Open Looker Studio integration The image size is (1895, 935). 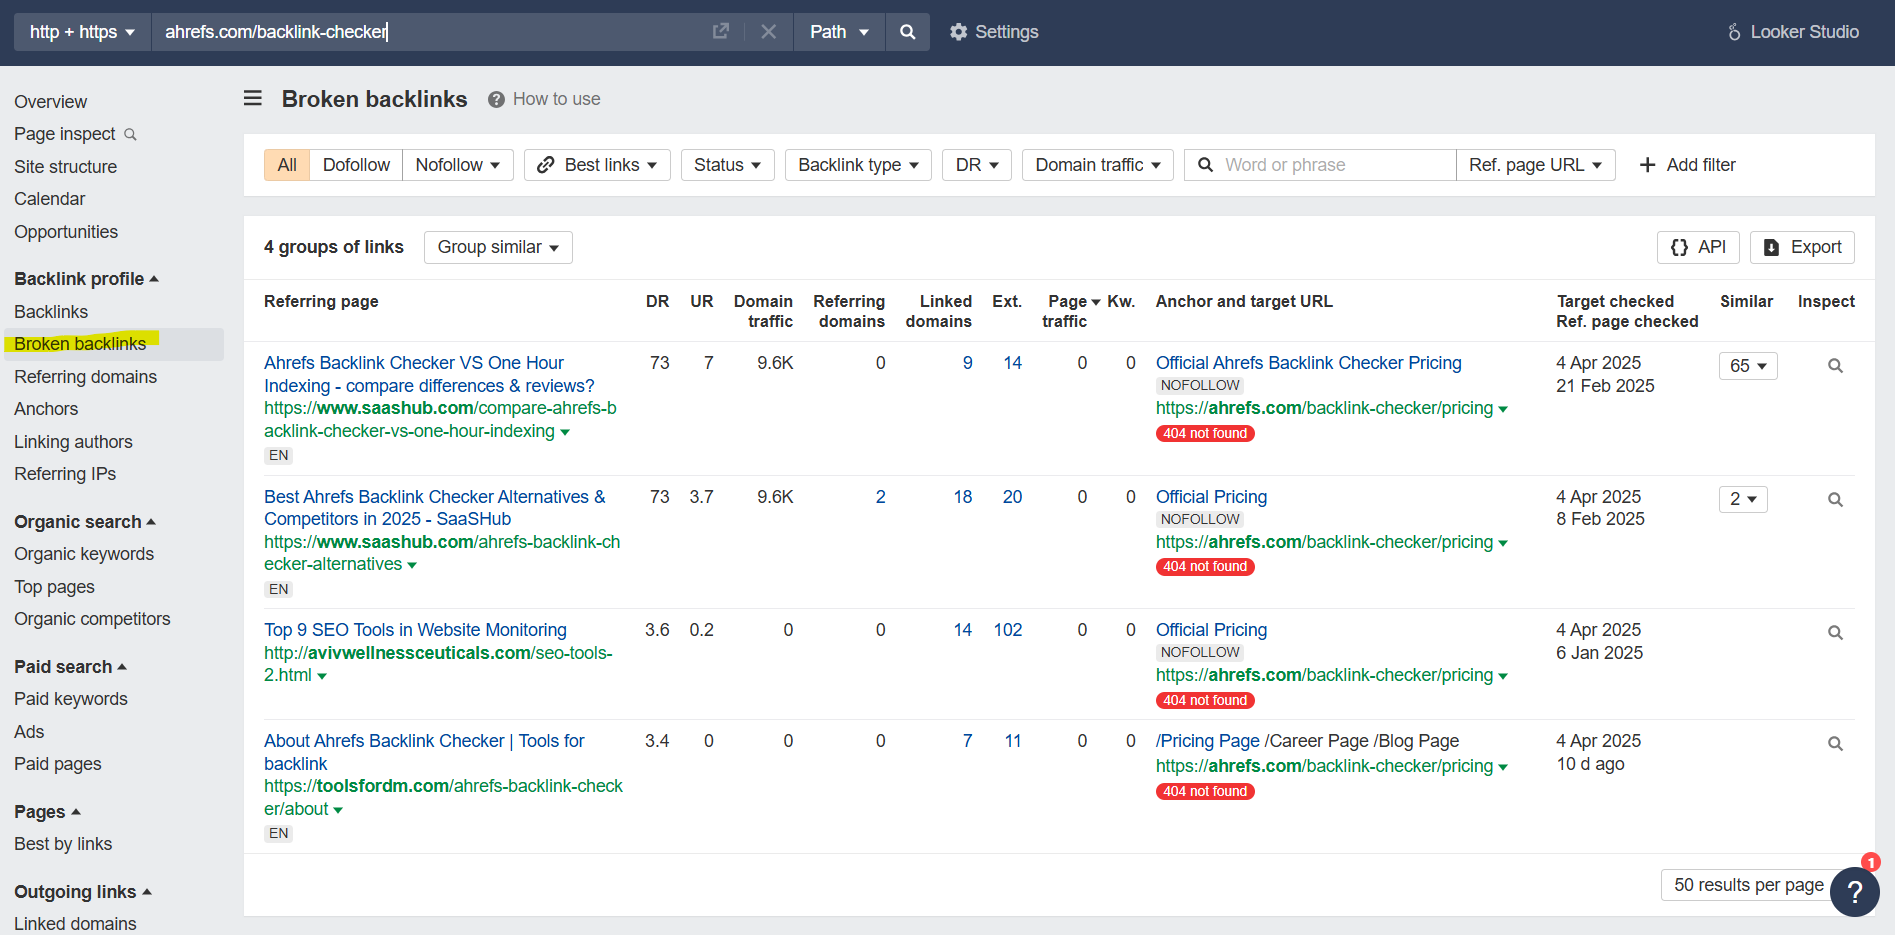tap(1793, 32)
